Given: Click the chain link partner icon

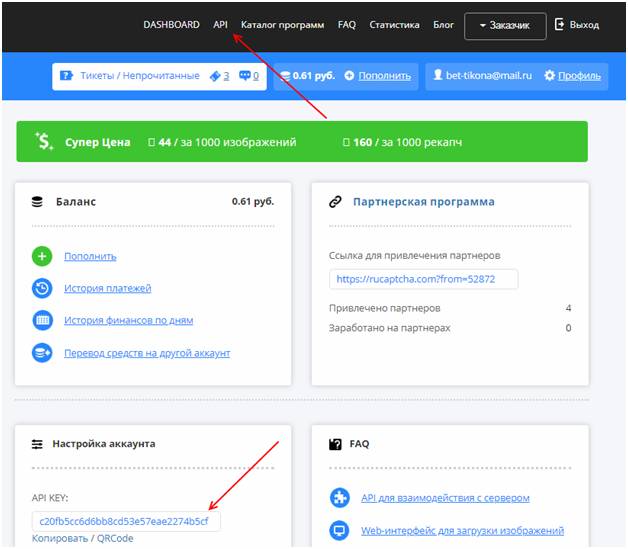Looking at the screenshot, I should tap(335, 202).
